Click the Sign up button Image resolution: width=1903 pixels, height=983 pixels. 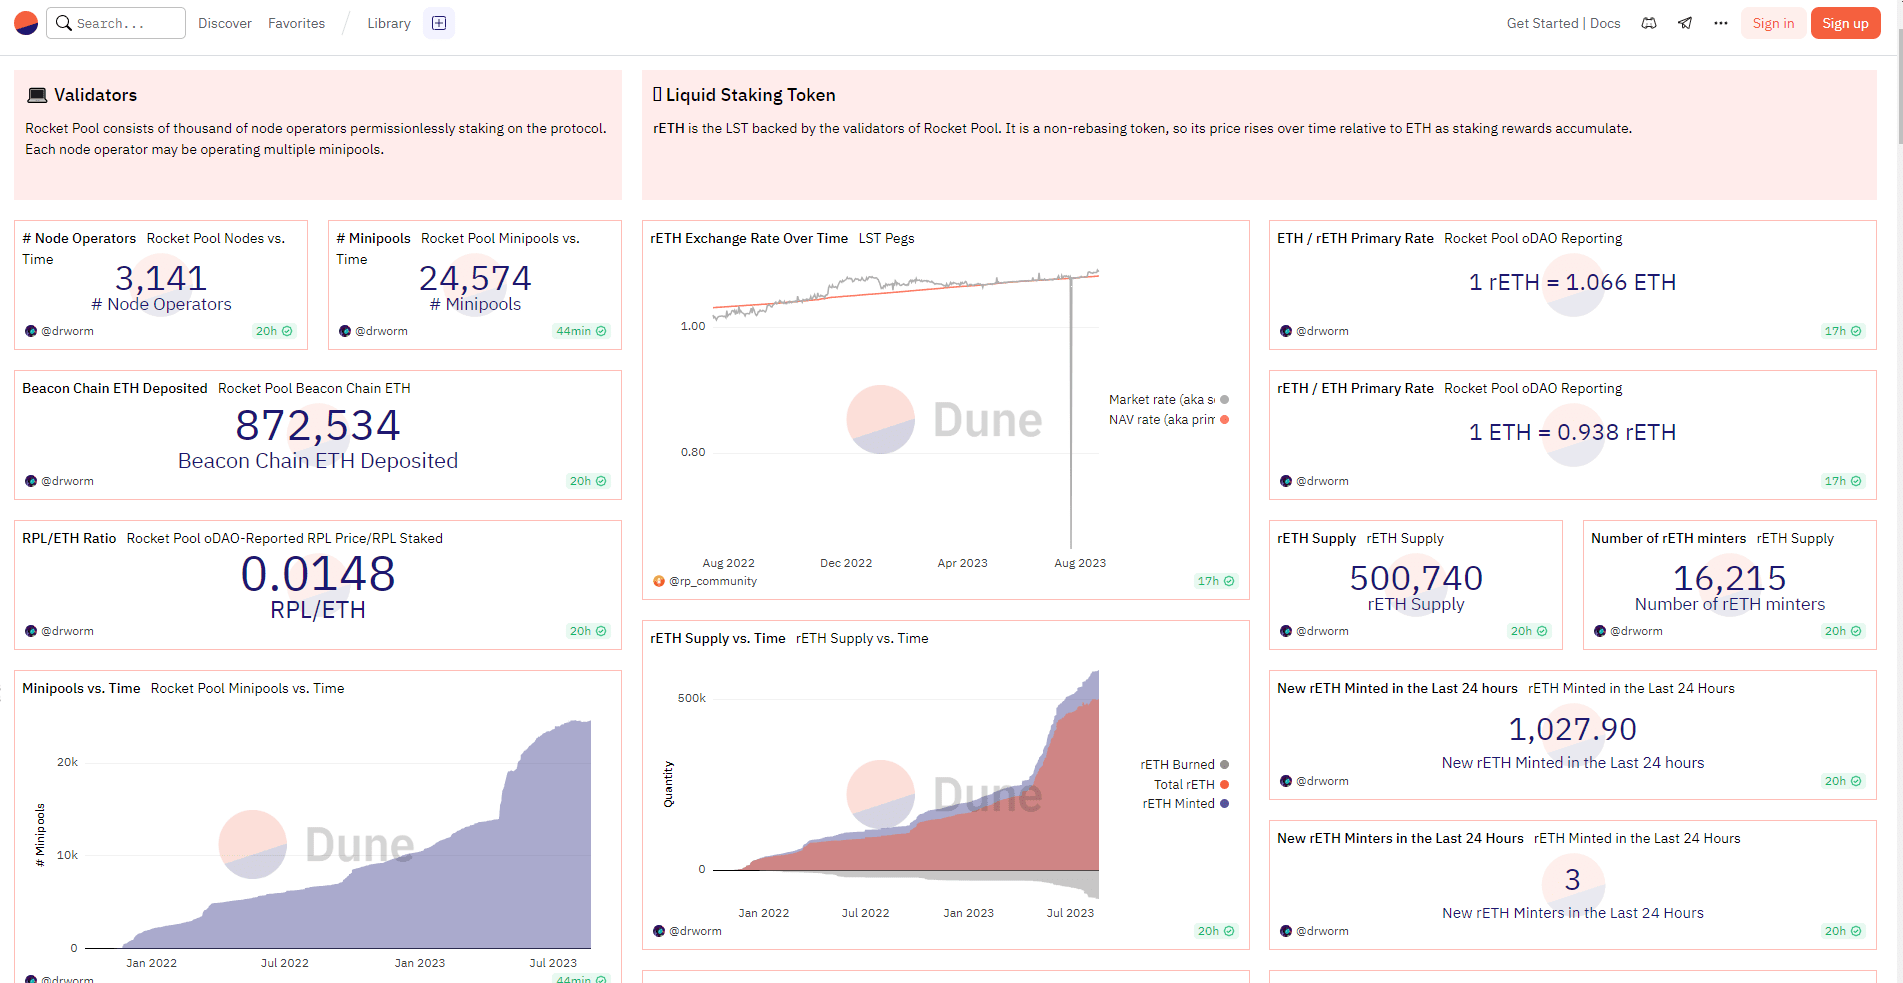pyautogui.click(x=1845, y=23)
